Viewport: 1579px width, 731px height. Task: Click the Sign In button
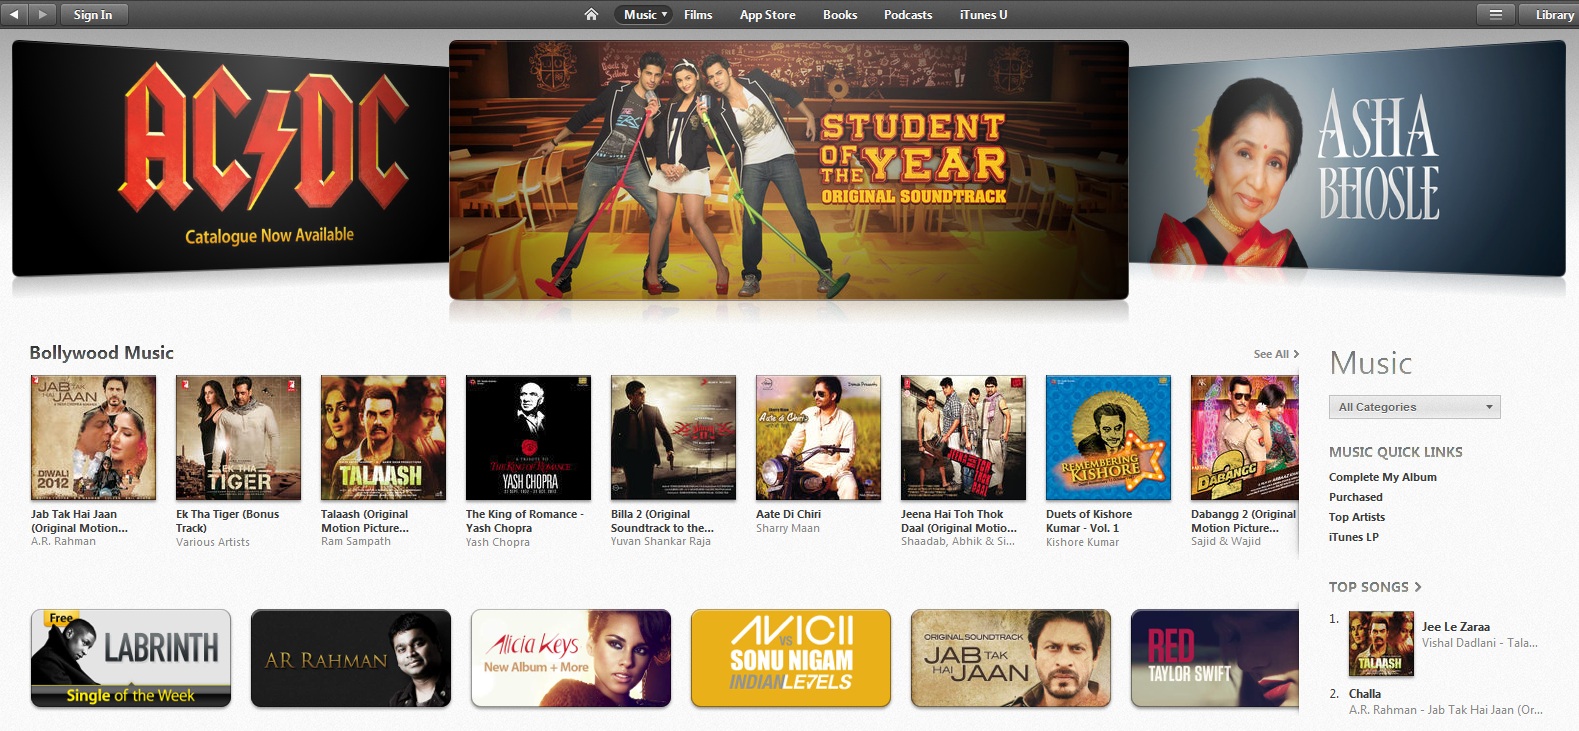tap(93, 15)
